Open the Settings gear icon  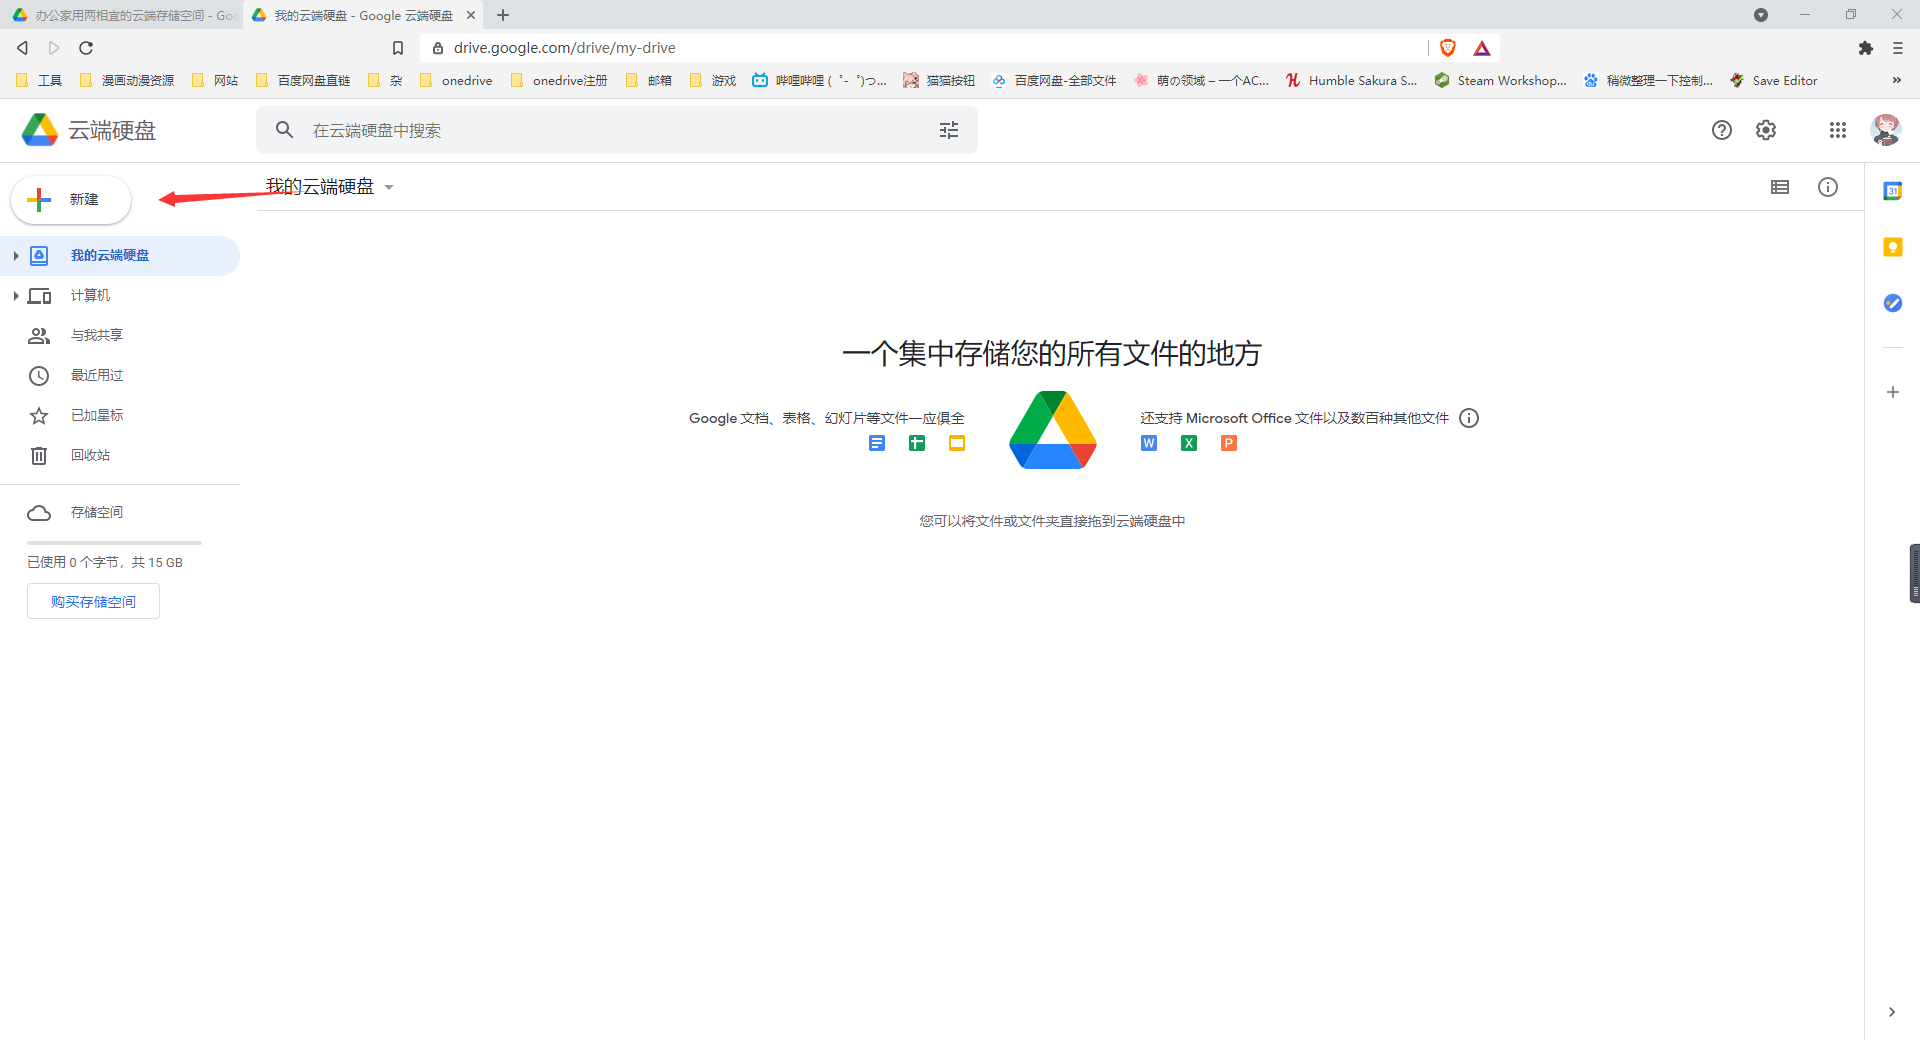coord(1766,130)
